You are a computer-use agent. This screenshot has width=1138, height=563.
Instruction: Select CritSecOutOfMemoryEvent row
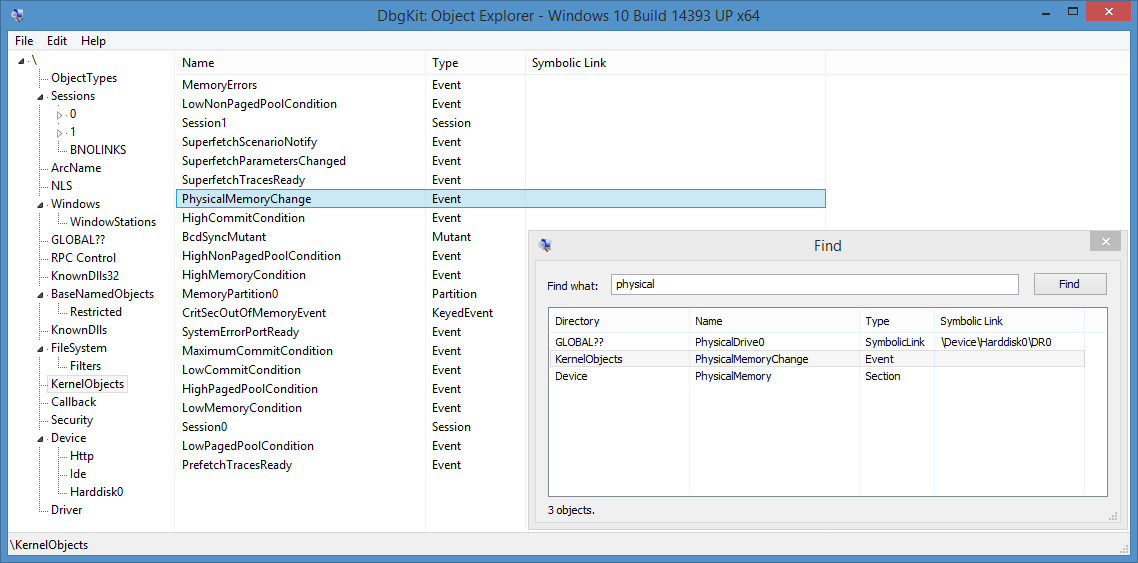pyautogui.click(x=352, y=313)
